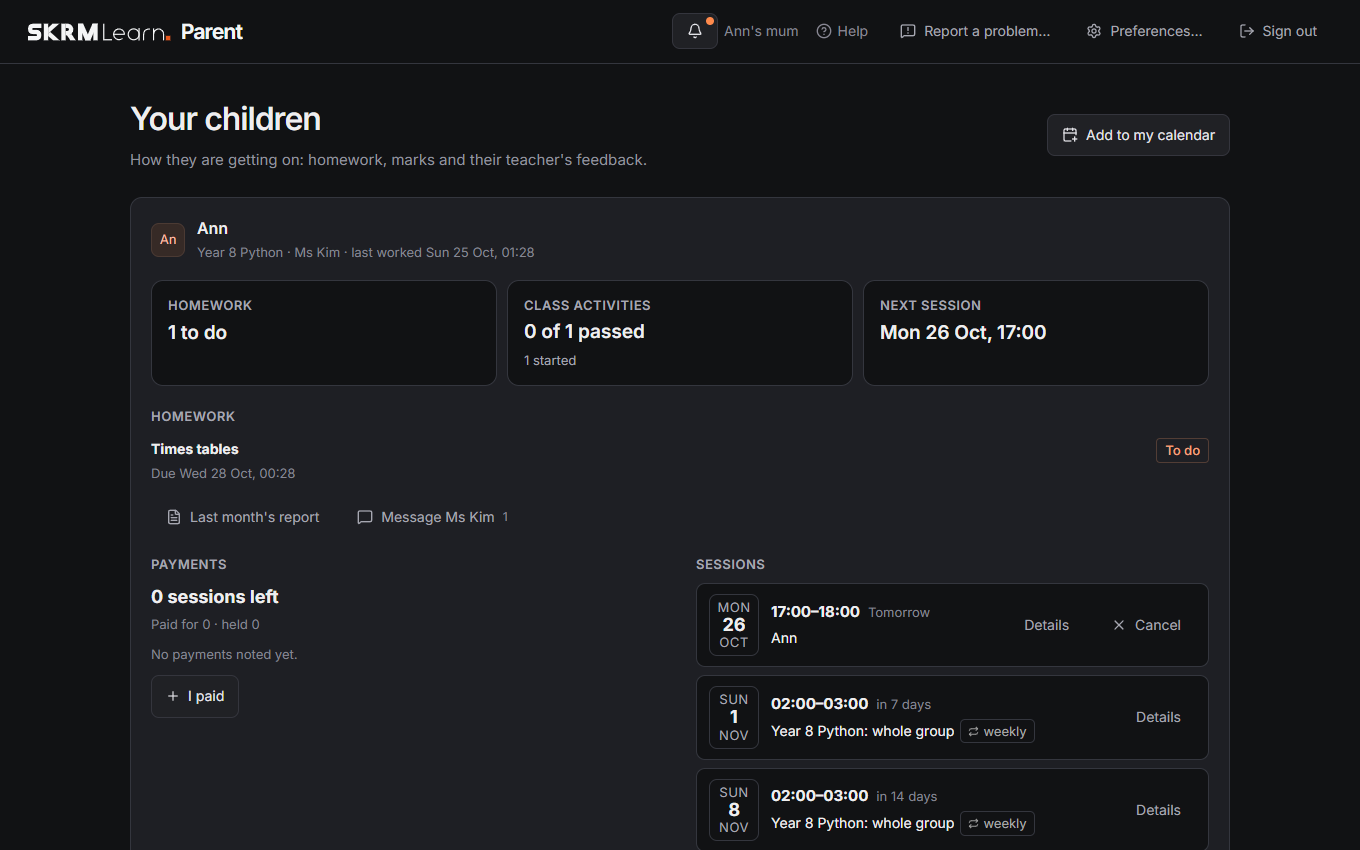Click the Paid for 0 · held 0 text
Image resolution: width=1360 pixels, height=850 pixels.
click(x=205, y=625)
